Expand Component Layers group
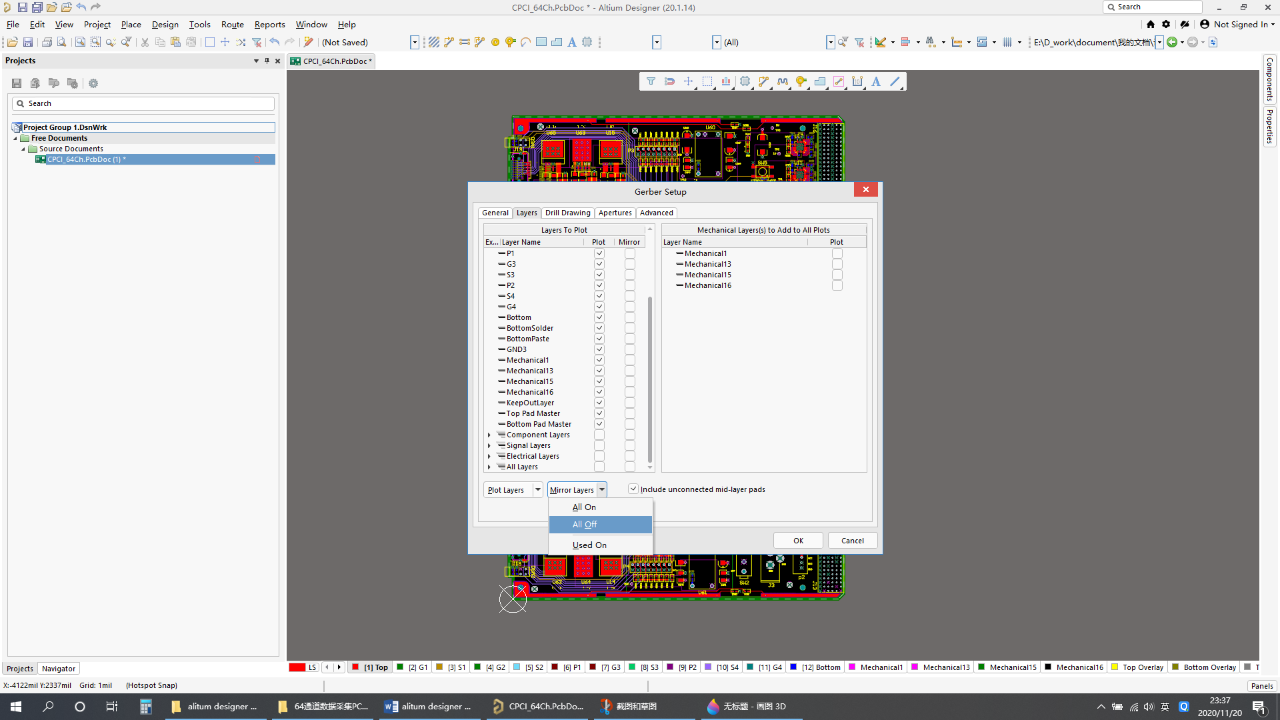This screenshot has height=720, width=1280. (x=489, y=435)
